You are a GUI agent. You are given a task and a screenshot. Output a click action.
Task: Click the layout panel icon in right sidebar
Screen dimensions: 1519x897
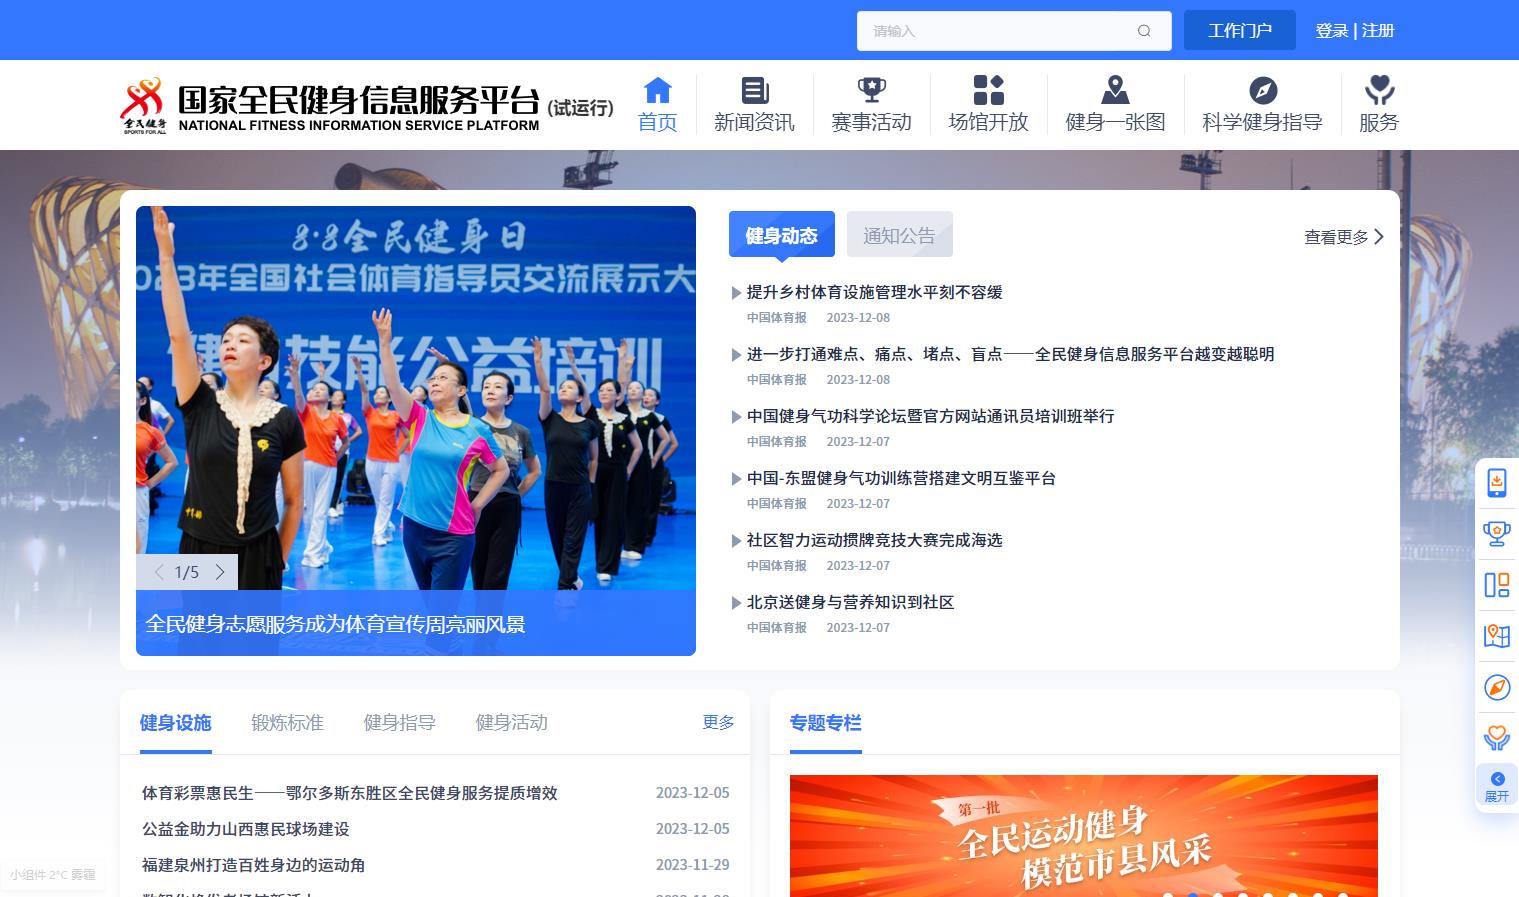(1496, 585)
